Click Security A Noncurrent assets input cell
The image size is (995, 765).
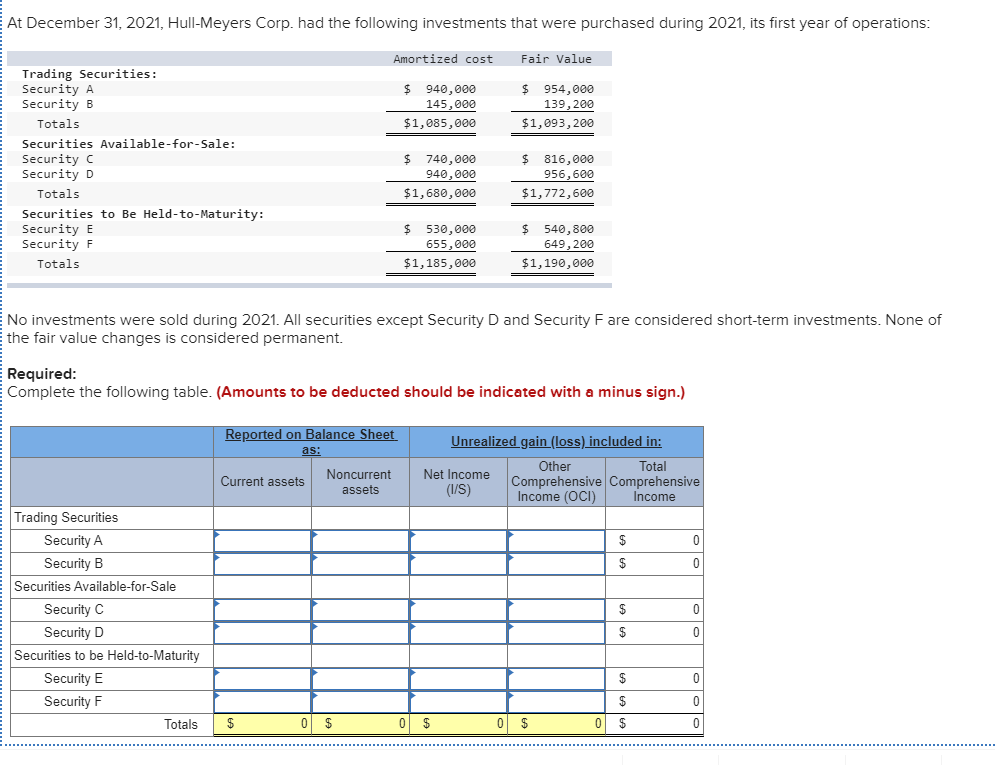click(x=360, y=540)
